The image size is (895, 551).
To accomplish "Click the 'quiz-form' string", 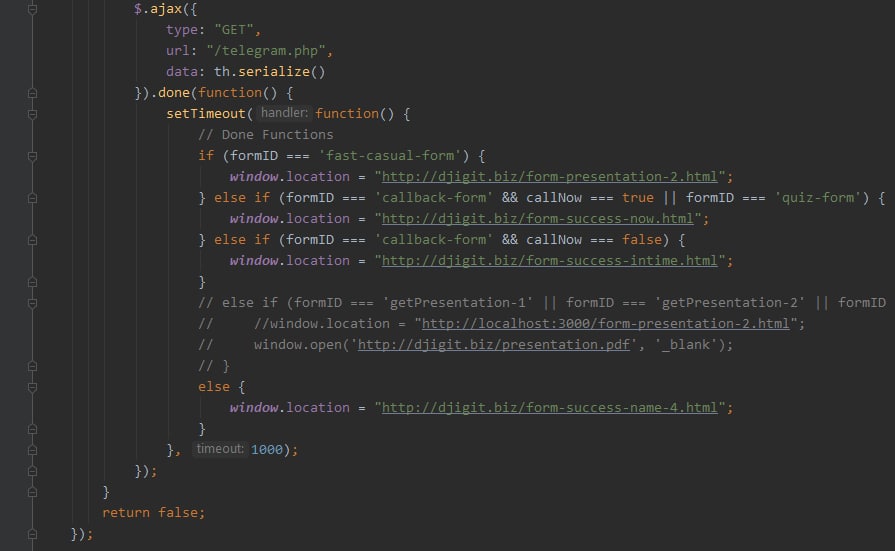I will (817, 198).
